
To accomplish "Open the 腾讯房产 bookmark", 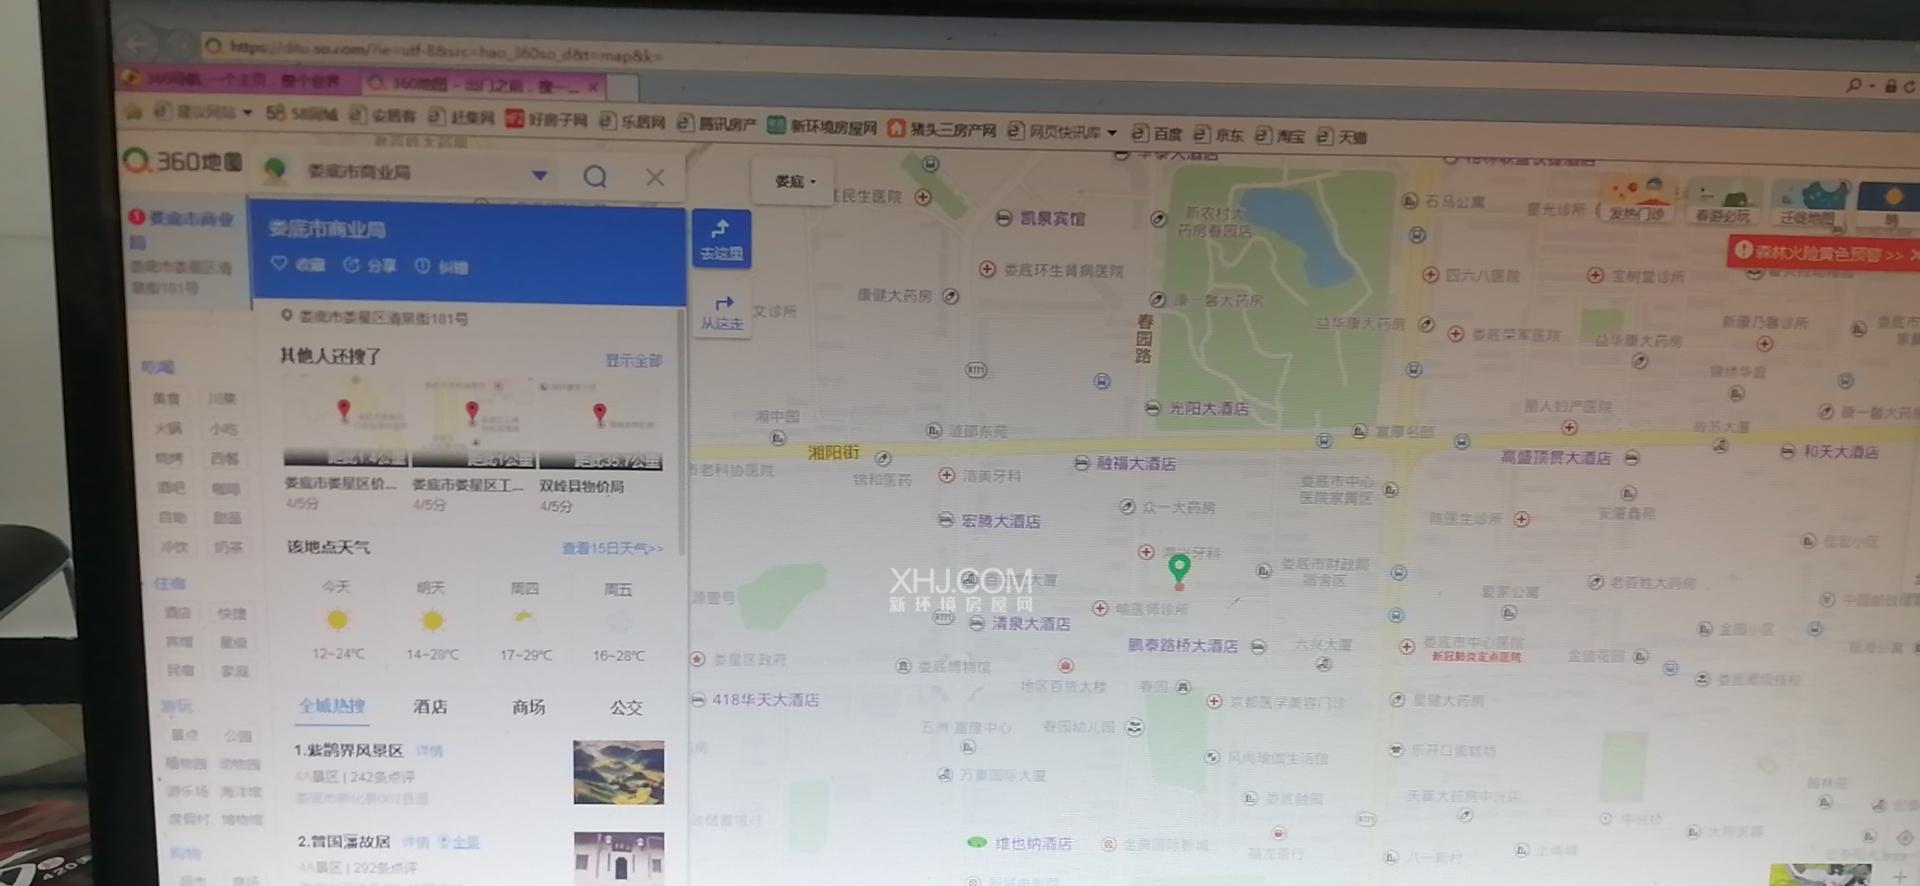I will [716, 123].
